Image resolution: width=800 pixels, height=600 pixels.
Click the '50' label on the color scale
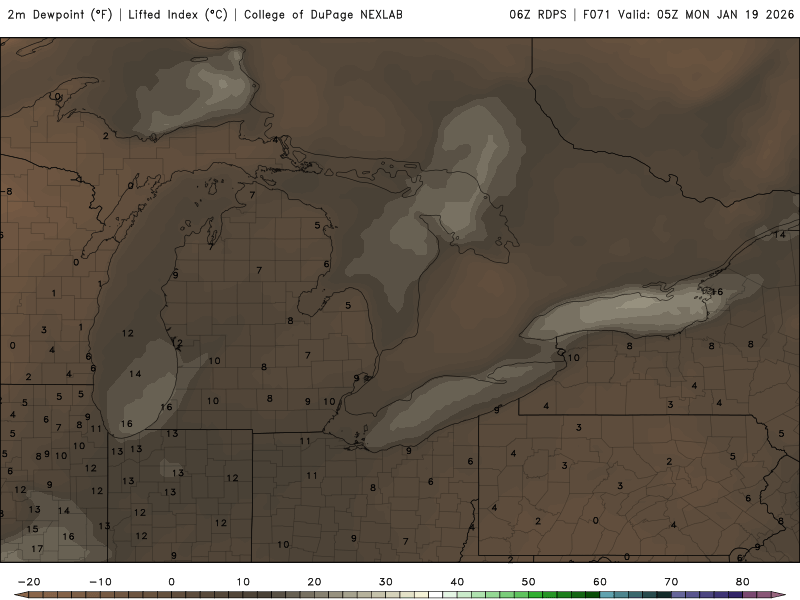point(529,582)
